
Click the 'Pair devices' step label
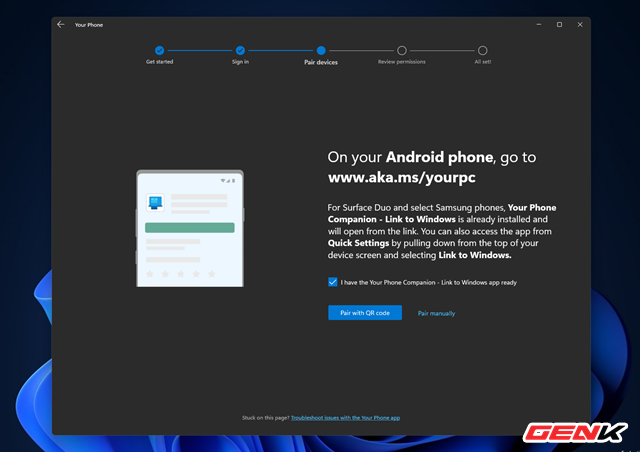pyautogui.click(x=321, y=62)
